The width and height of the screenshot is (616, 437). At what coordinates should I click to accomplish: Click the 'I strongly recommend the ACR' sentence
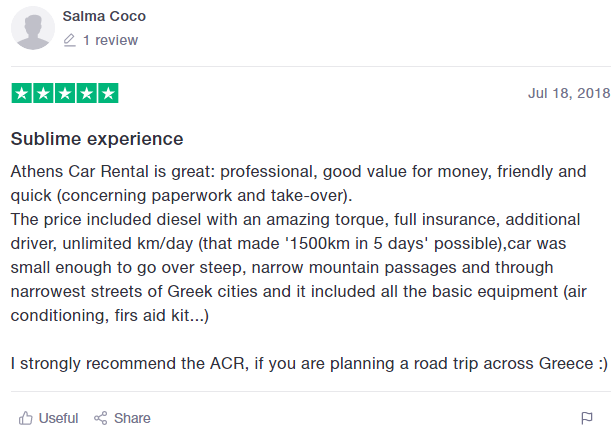(x=309, y=364)
